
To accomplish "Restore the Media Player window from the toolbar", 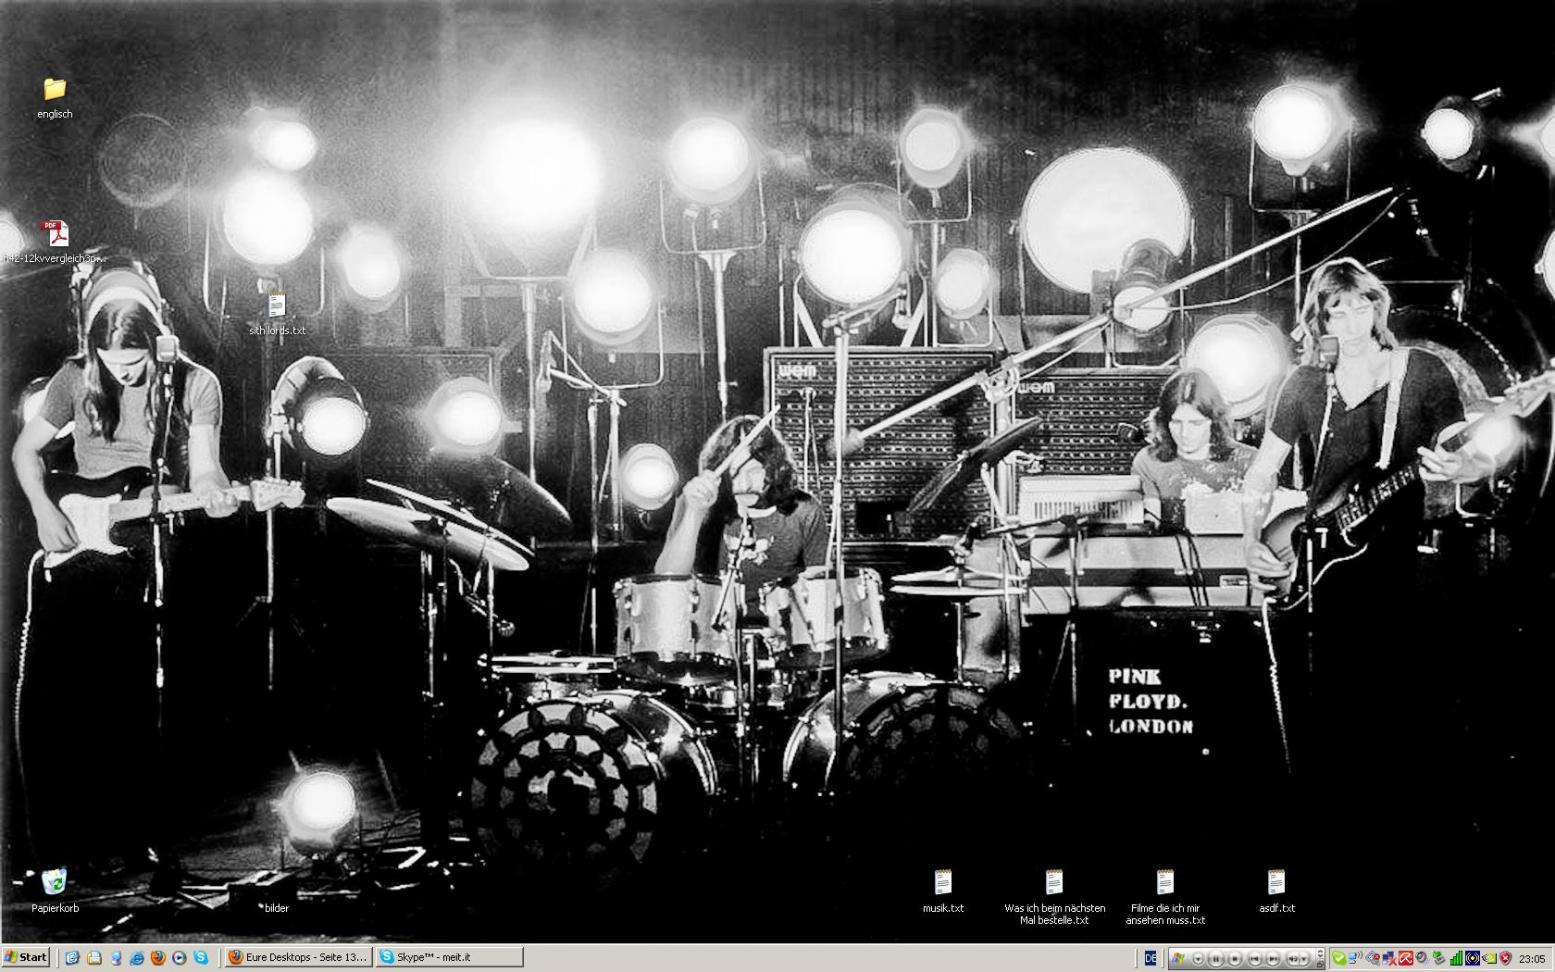I will point(1320,964).
